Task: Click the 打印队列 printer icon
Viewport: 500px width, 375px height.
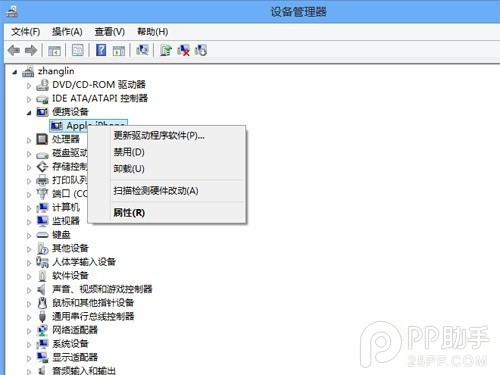Action: pyautogui.click(x=42, y=180)
